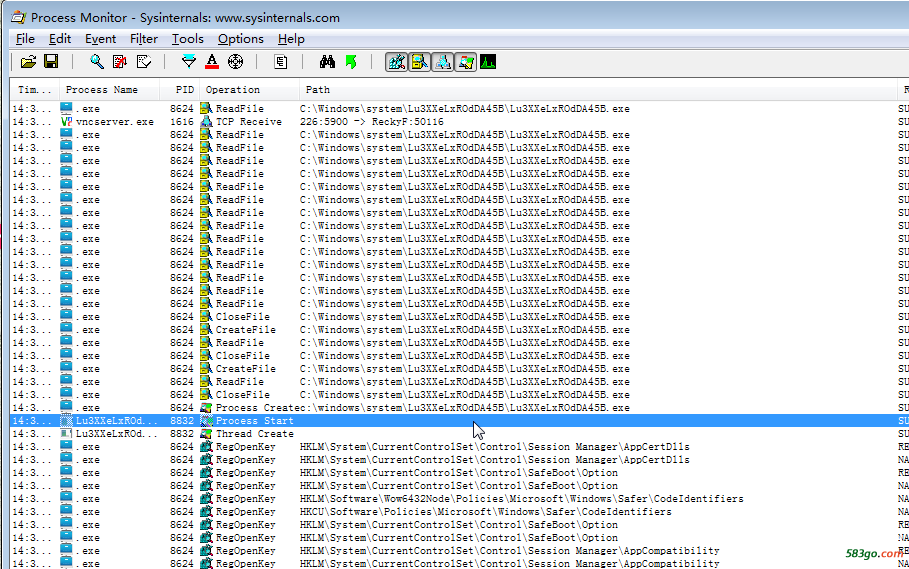Open the Options menu
This screenshot has height=569, width=909.
tap(241, 39)
